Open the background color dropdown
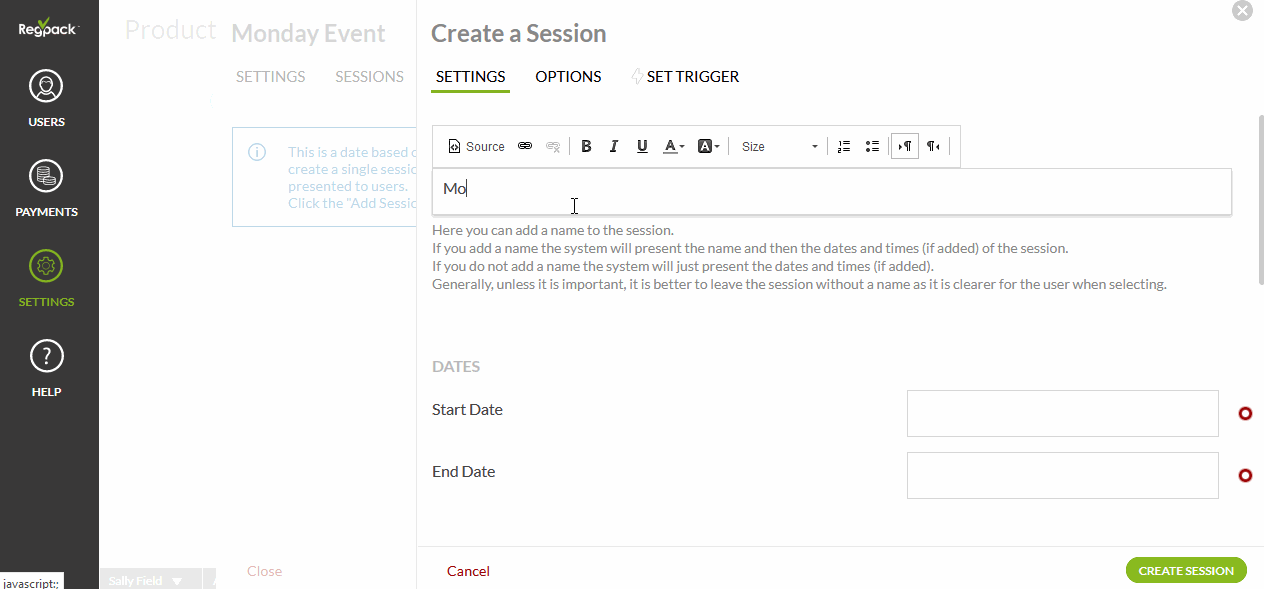 (708, 147)
